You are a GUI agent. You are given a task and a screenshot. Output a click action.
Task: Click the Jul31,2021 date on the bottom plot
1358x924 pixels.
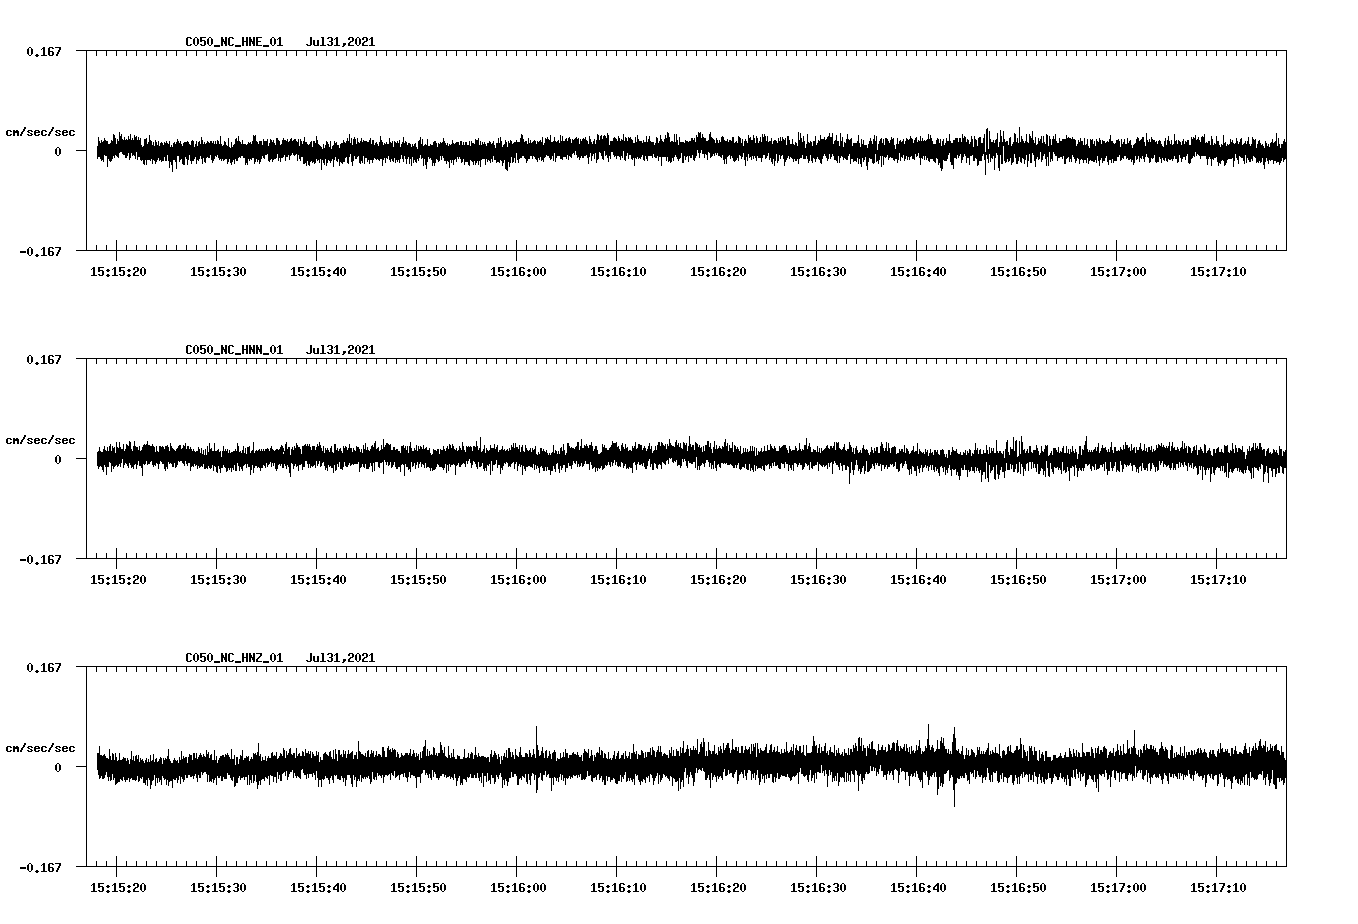tap(341, 657)
